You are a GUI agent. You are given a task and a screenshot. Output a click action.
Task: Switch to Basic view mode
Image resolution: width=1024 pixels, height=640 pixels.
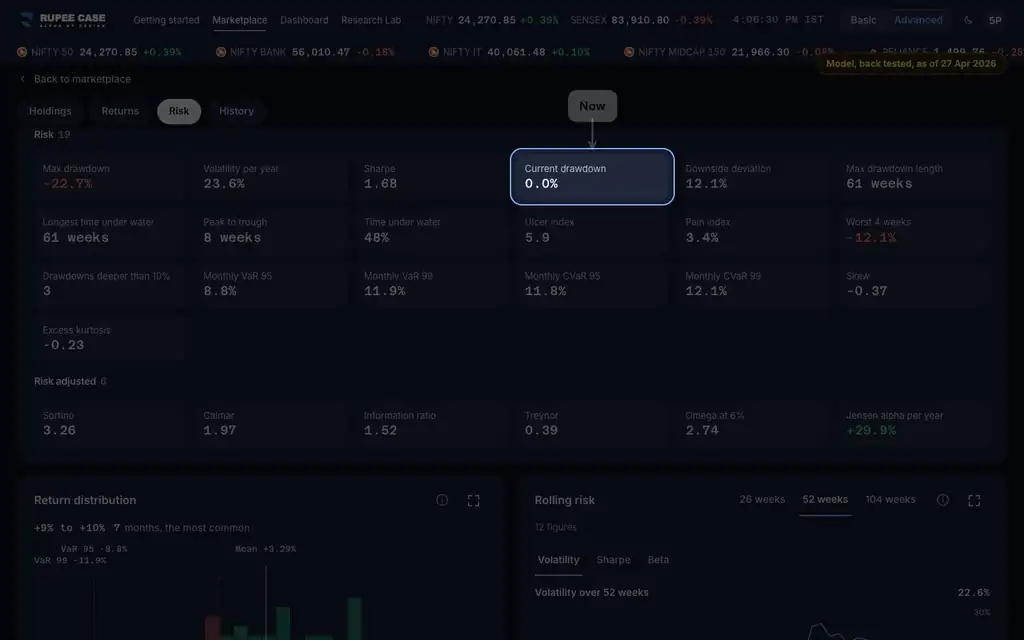[x=863, y=20]
